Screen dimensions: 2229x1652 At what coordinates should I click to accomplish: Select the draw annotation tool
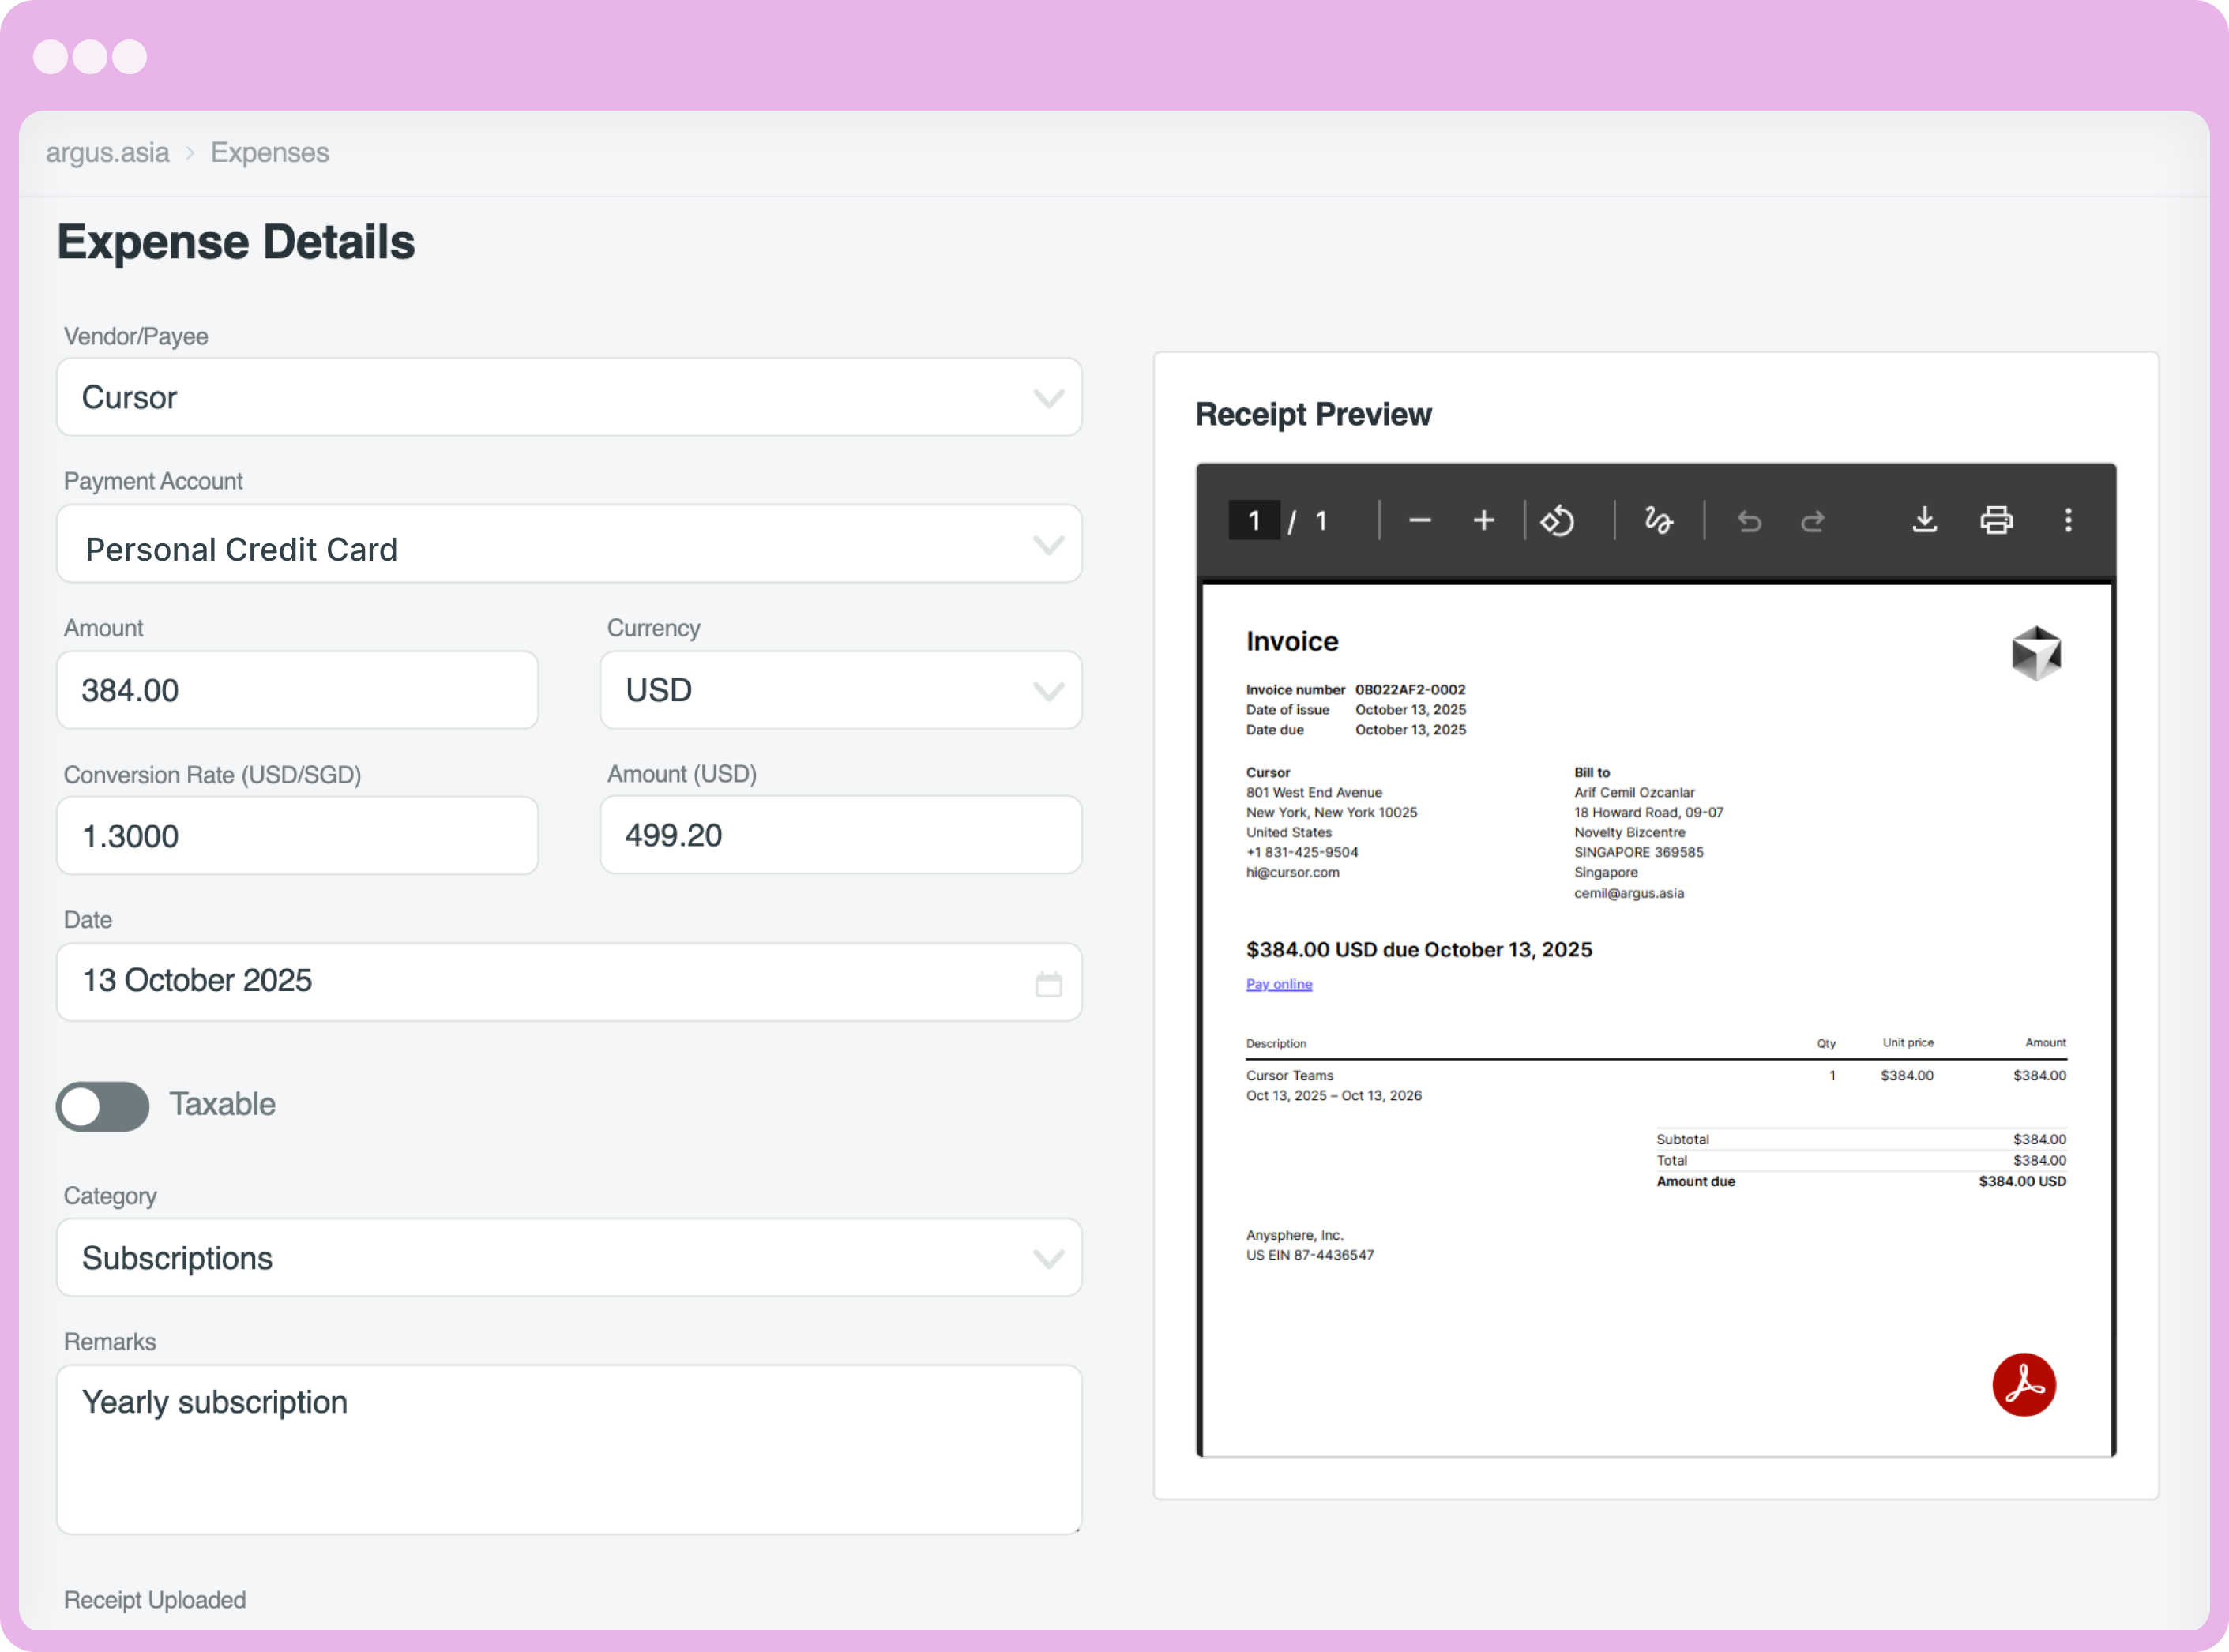pos(1657,520)
